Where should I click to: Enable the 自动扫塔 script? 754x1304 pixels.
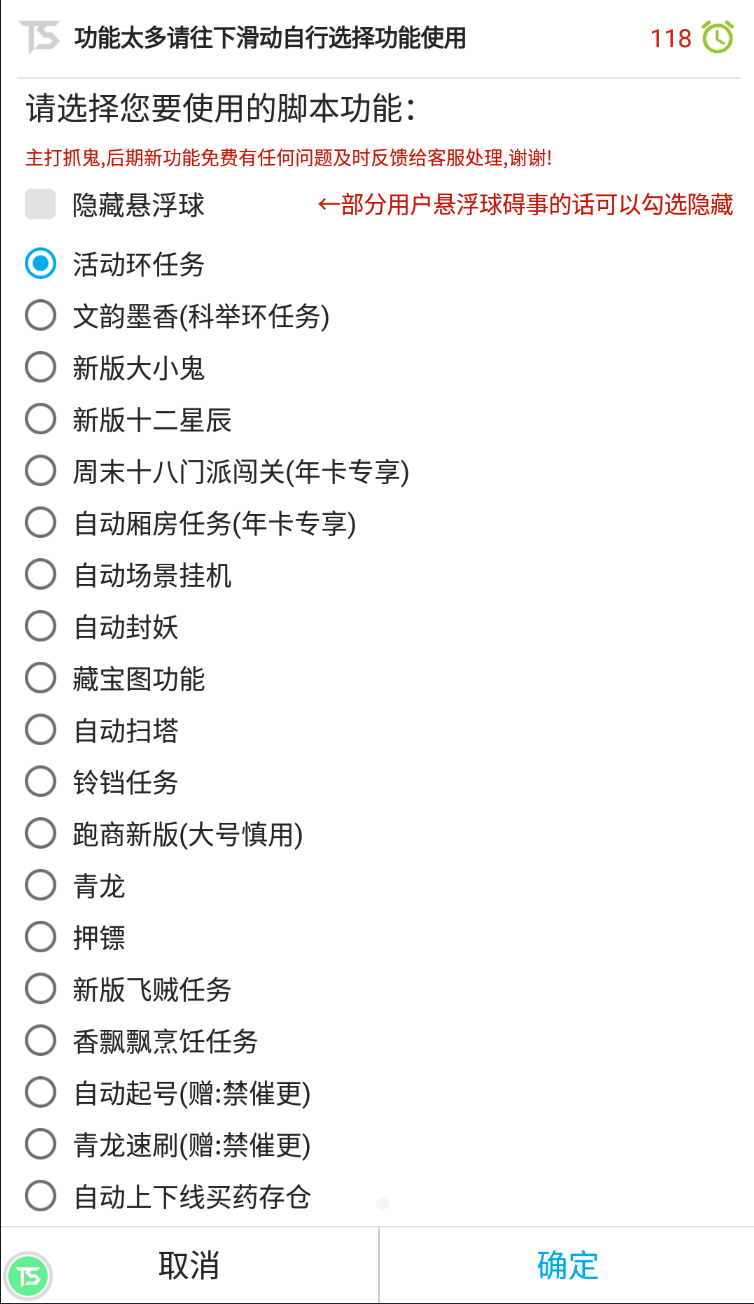pyautogui.click(x=40, y=729)
